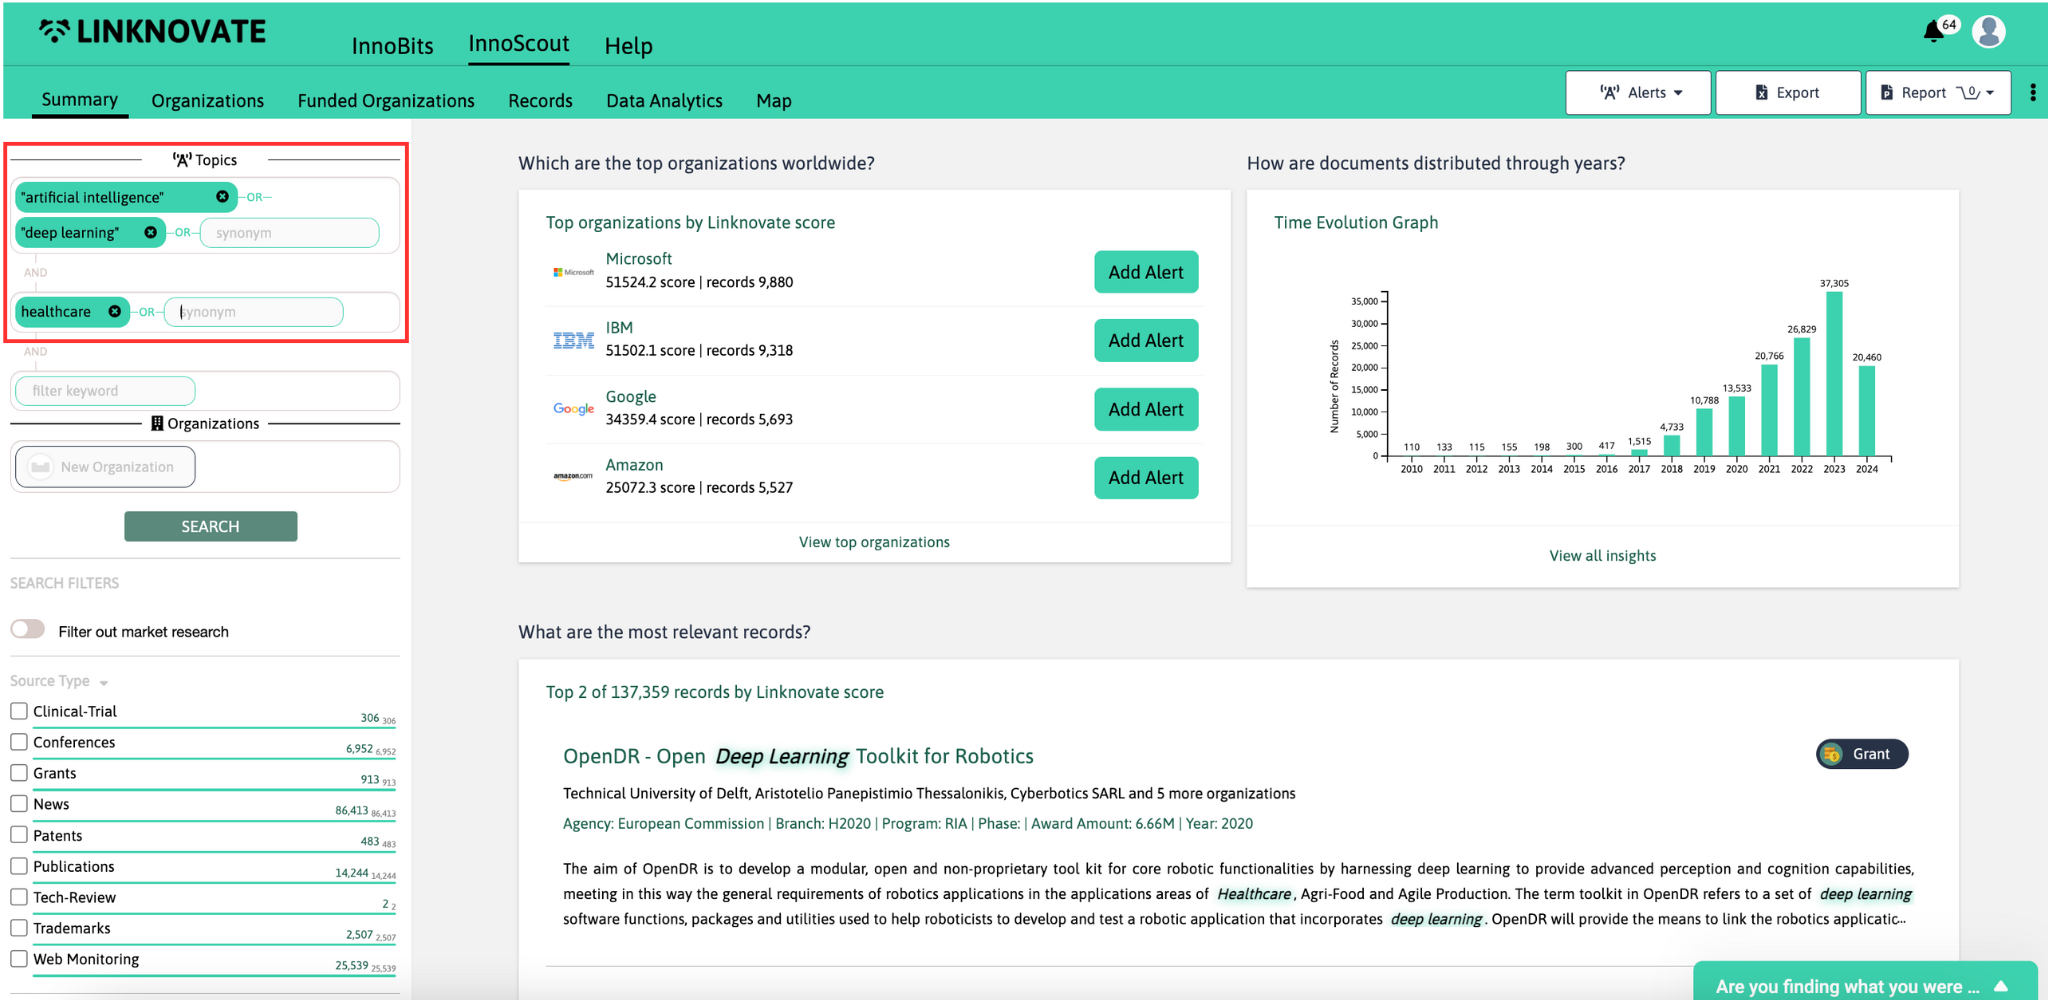
Task: Add Alert for Microsoft
Action: tap(1146, 272)
